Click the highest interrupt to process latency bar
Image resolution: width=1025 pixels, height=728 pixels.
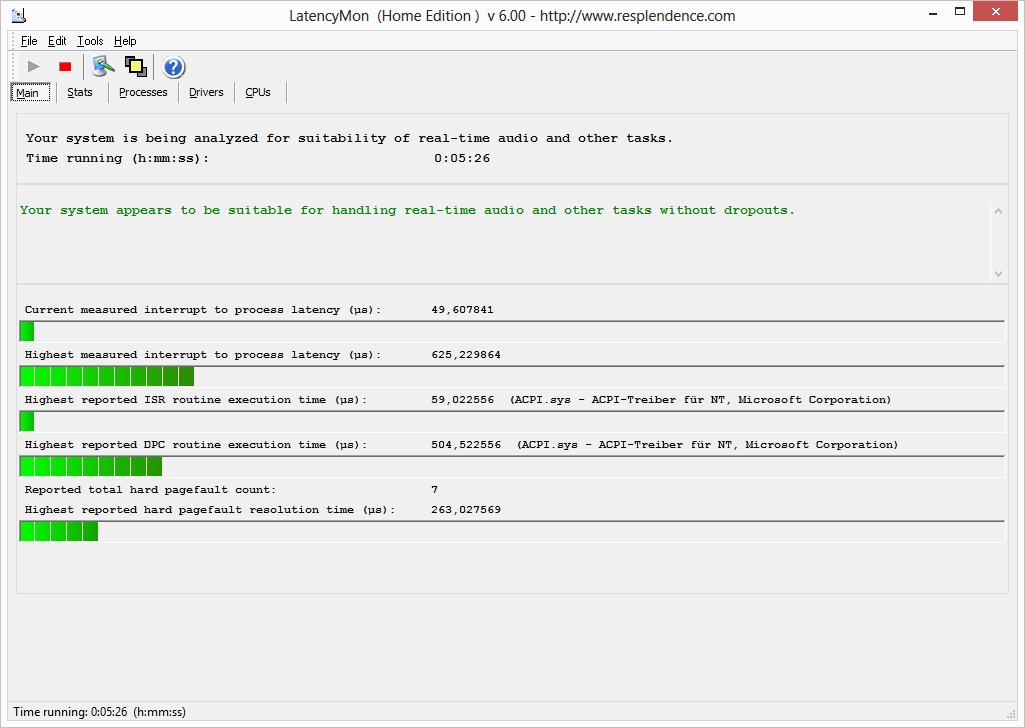tap(512, 377)
